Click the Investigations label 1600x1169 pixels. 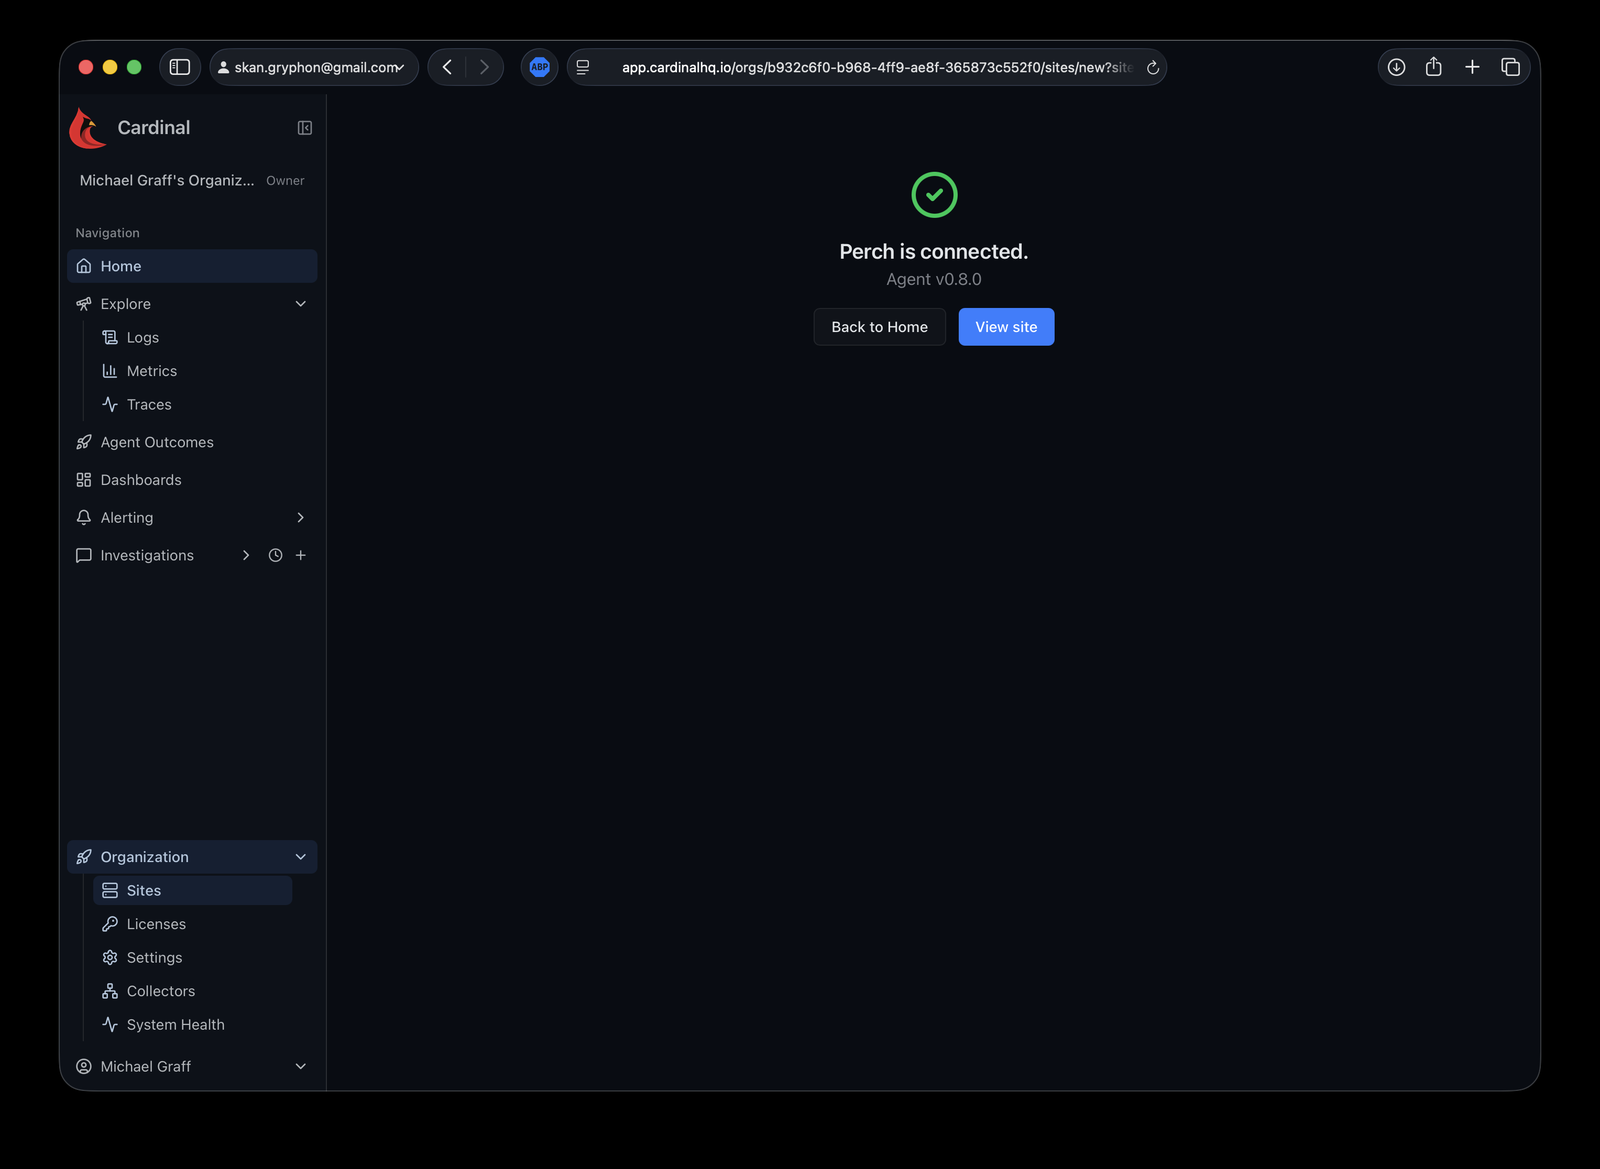pyautogui.click(x=147, y=555)
